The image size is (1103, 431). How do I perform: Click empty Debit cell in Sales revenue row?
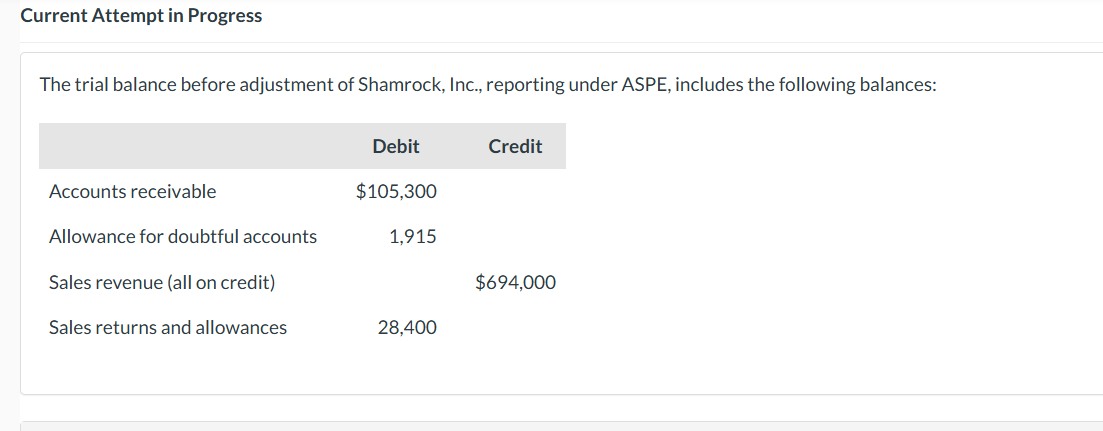(x=395, y=282)
